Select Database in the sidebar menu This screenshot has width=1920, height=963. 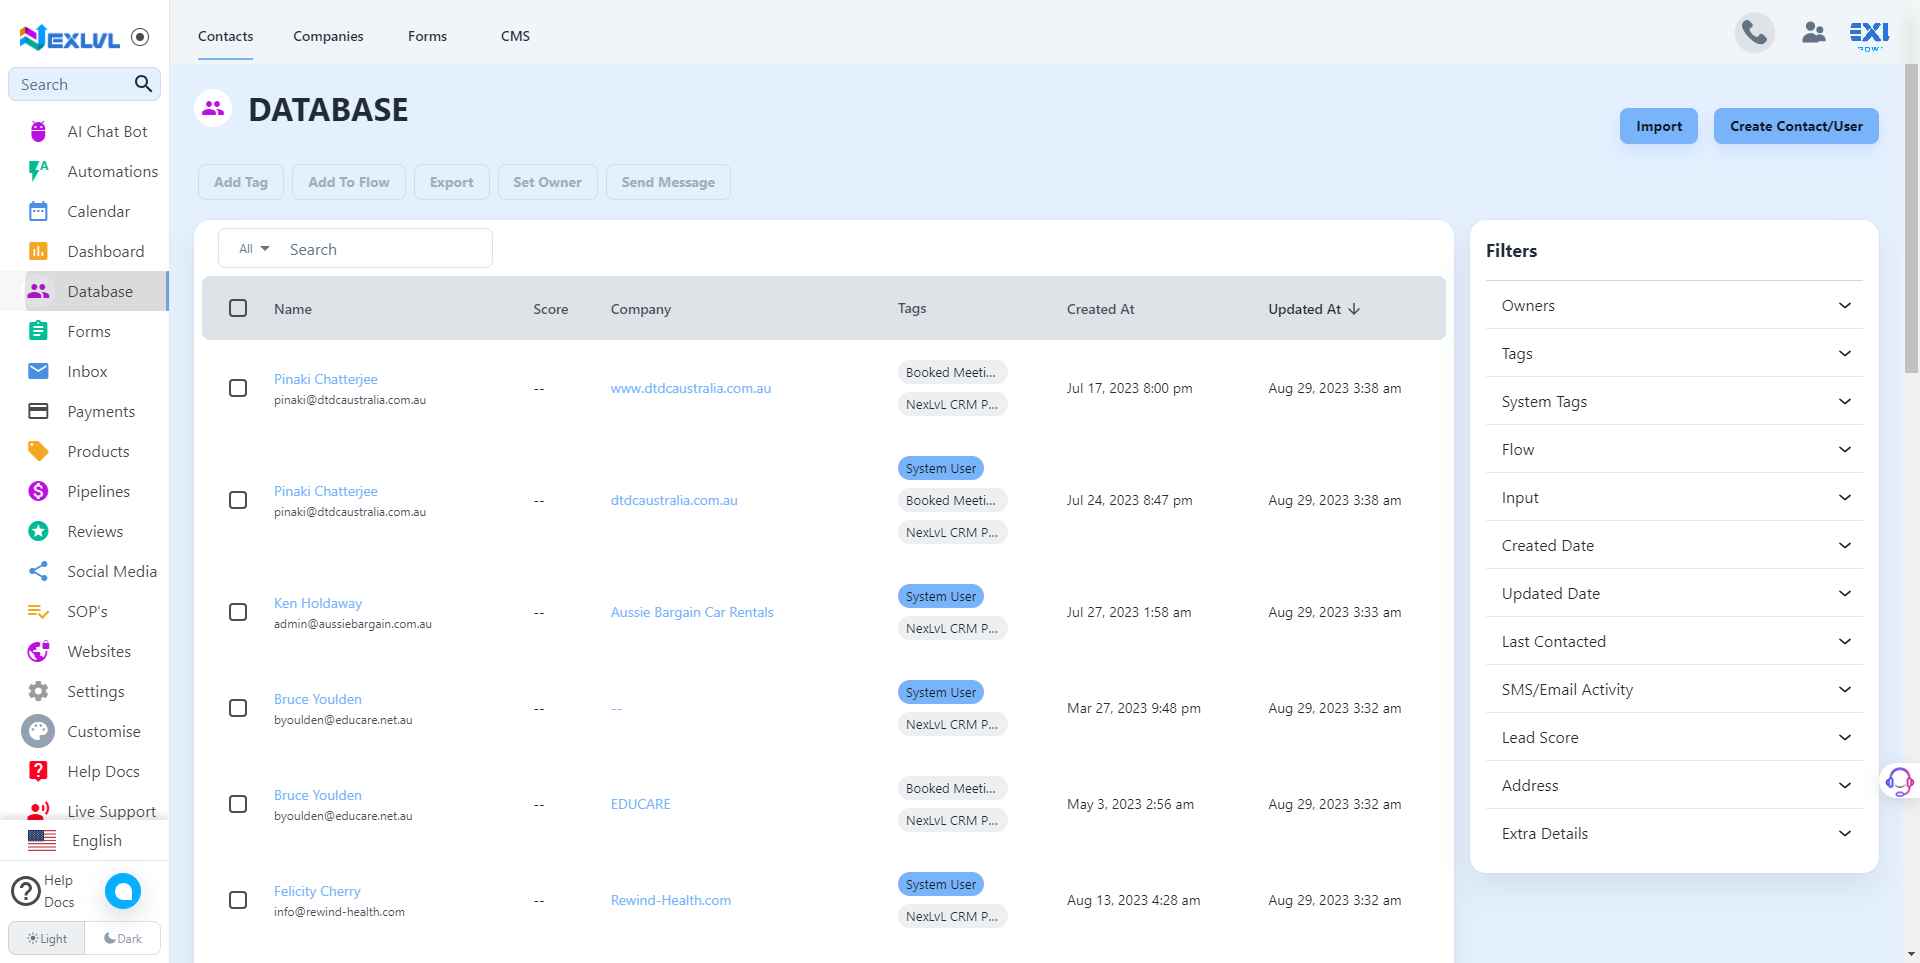(84, 291)
